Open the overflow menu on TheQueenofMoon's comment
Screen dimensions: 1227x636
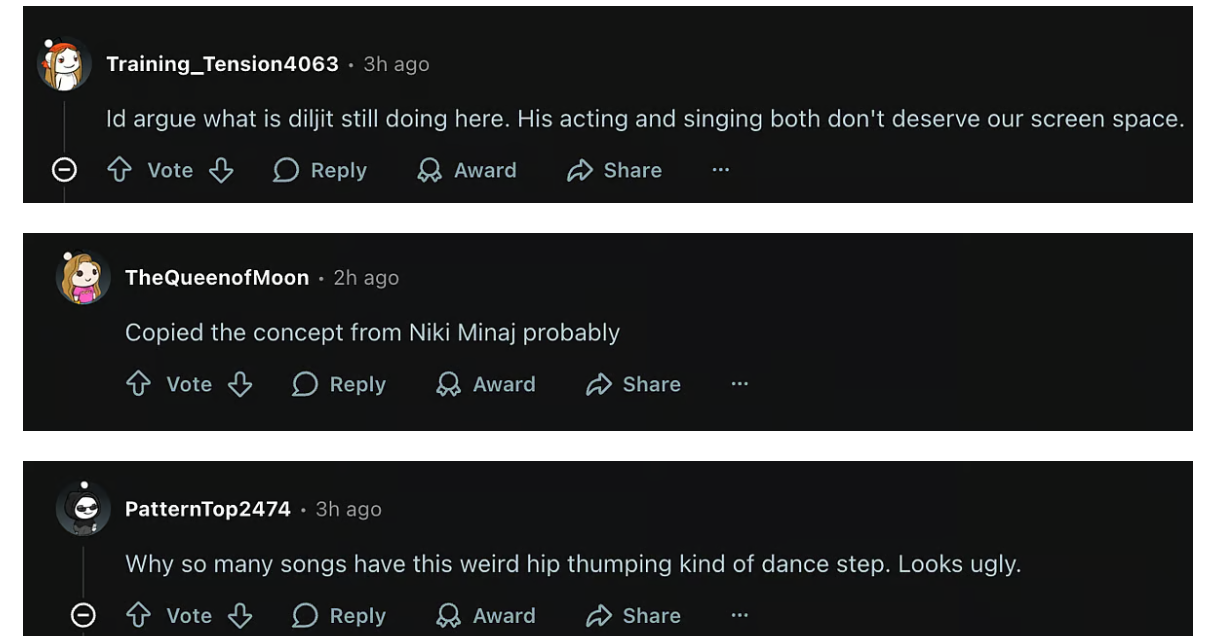(738, 384)
